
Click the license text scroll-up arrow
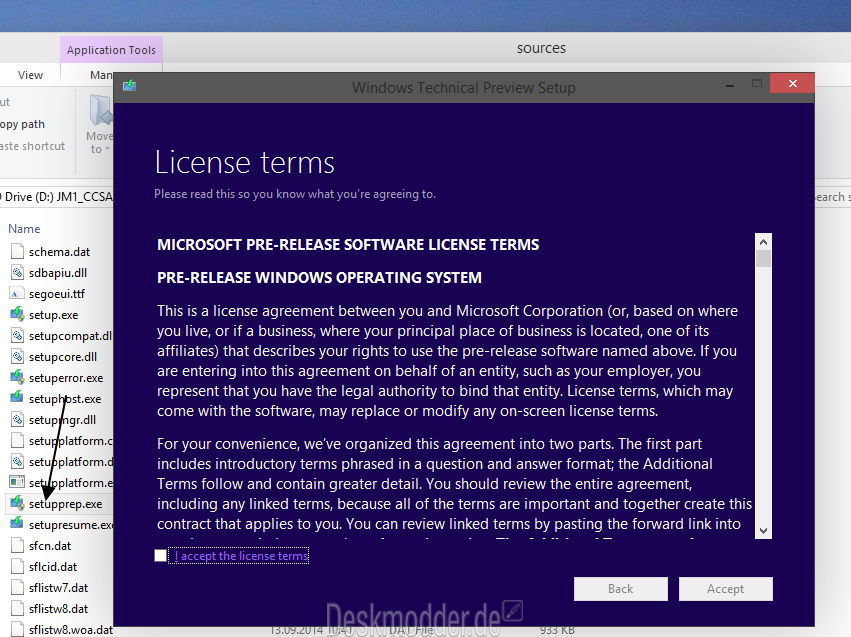point(763,241)
